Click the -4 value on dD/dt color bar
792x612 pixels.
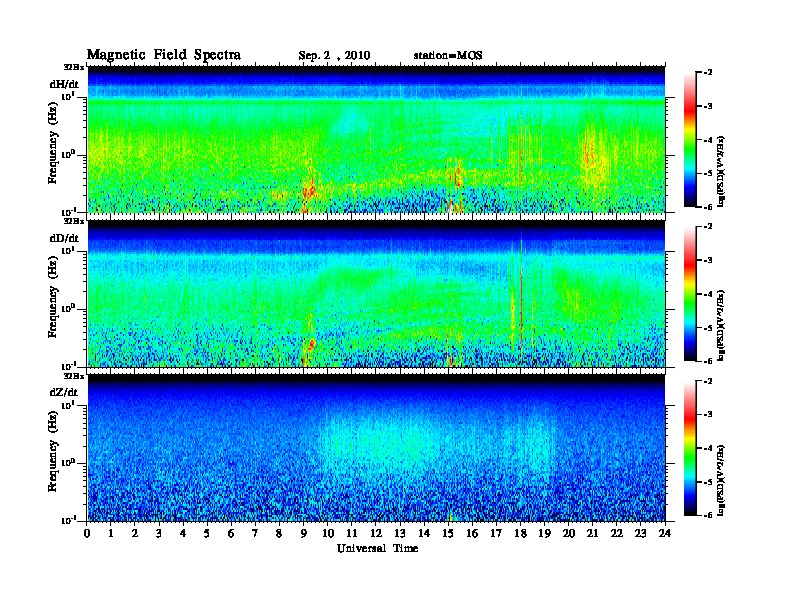click(x=708, y=294)
